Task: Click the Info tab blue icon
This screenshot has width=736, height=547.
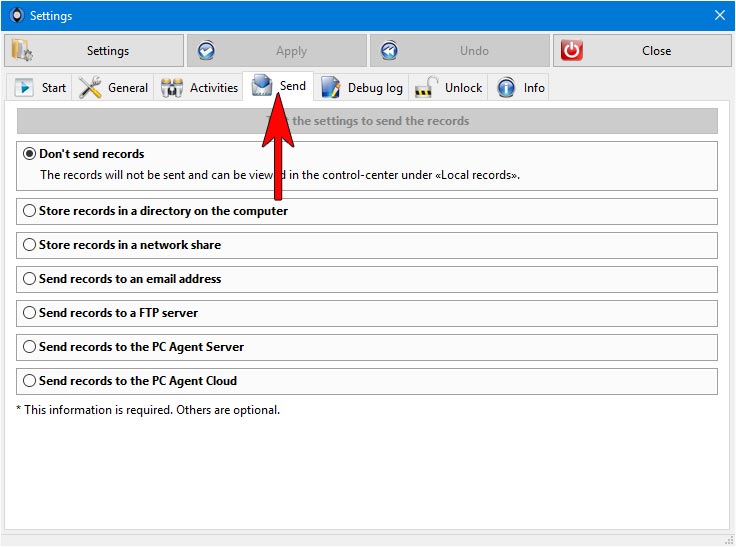Action: tap(507, 88)
